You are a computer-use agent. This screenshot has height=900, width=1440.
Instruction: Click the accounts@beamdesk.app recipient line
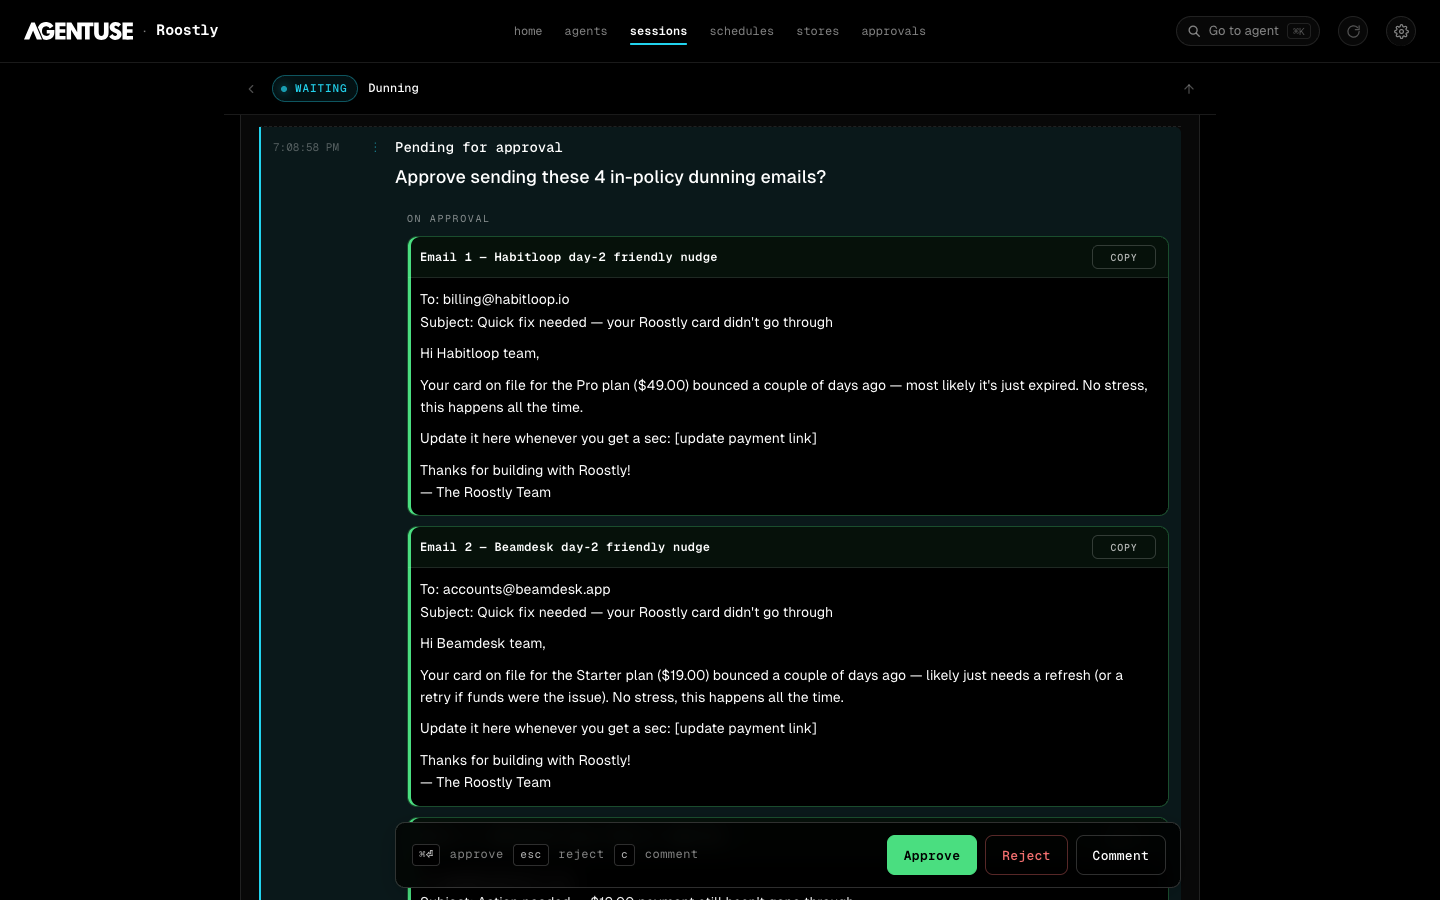[515, 589]
